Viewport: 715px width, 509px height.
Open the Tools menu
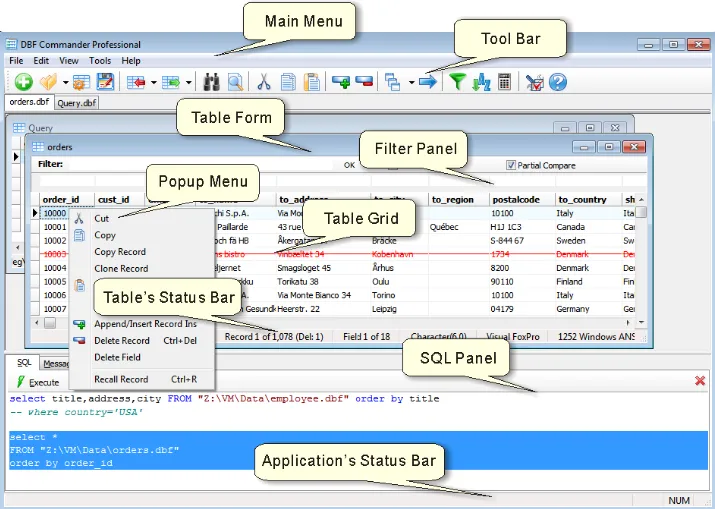(x=100, y=61)
